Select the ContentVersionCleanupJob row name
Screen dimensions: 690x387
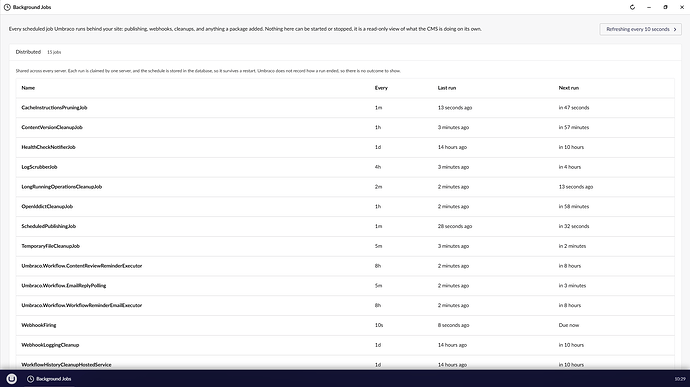tap(52, 127)
